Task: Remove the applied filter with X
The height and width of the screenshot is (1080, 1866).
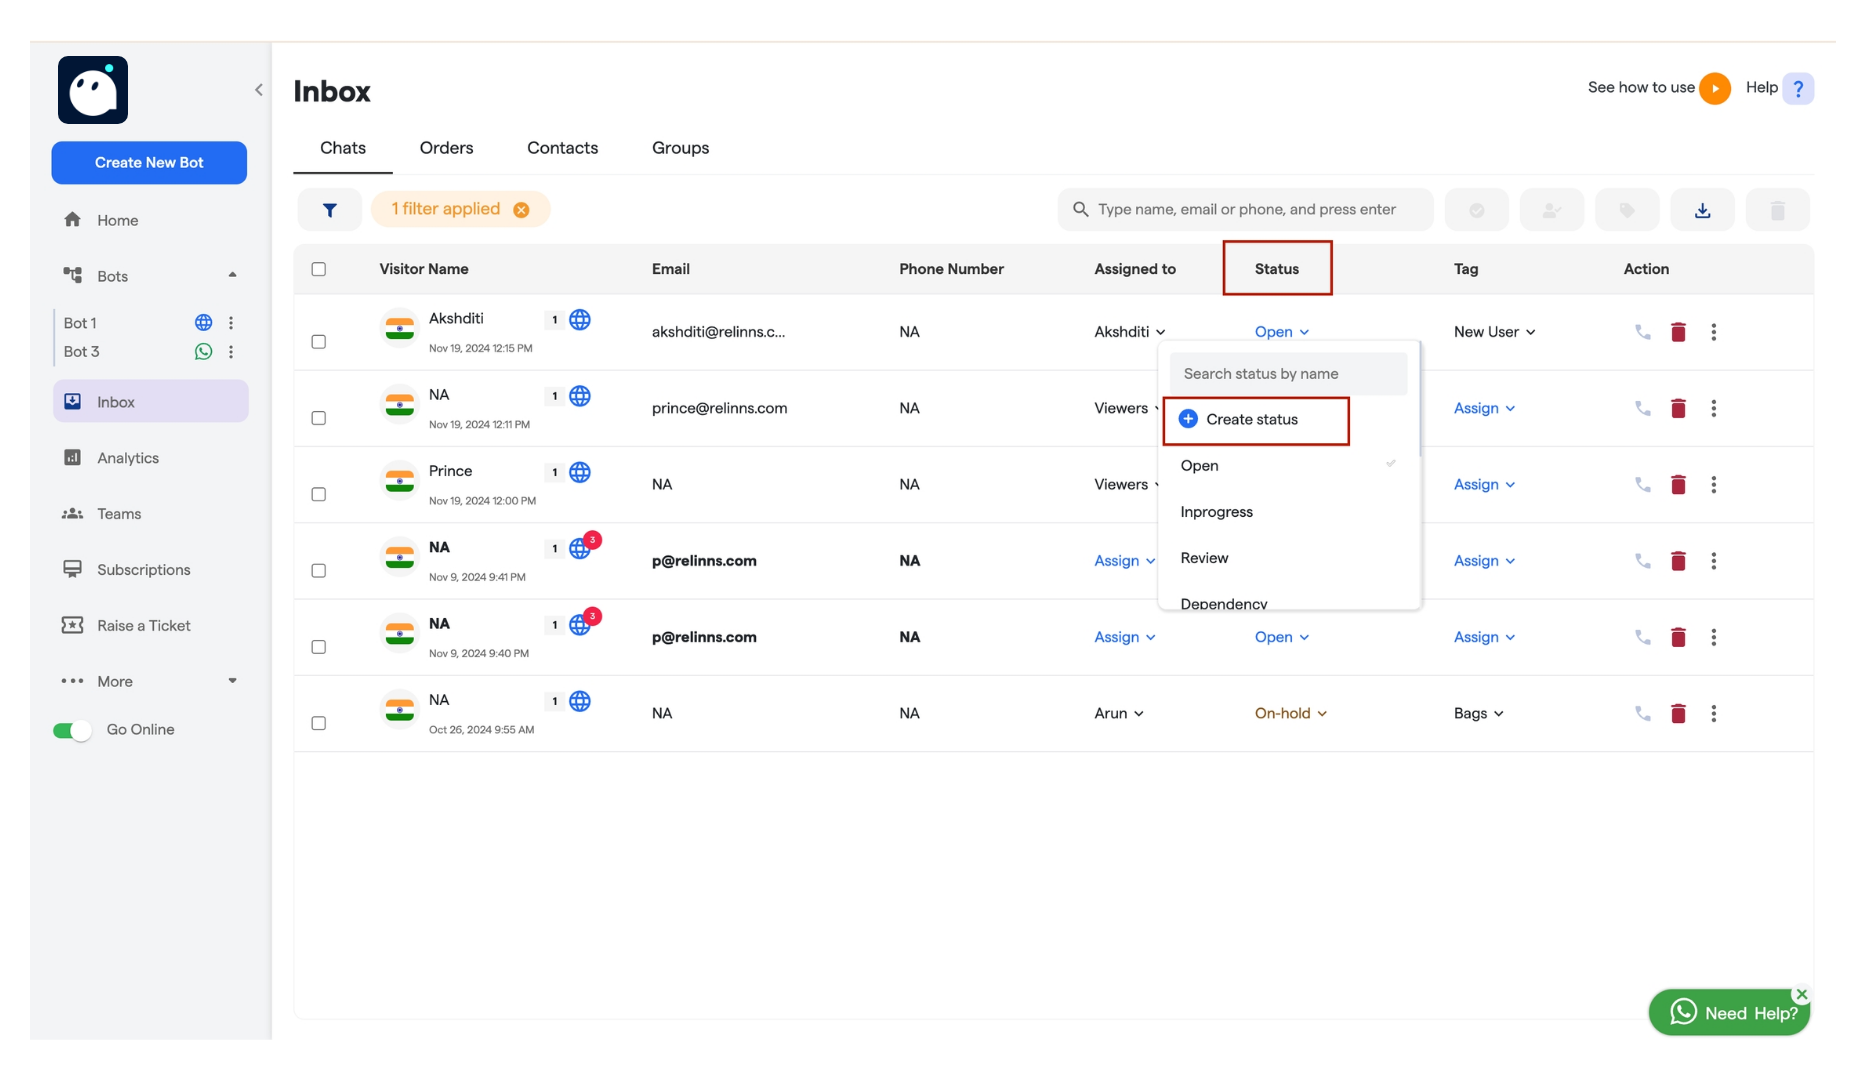Action: click(x=521, y=210)
